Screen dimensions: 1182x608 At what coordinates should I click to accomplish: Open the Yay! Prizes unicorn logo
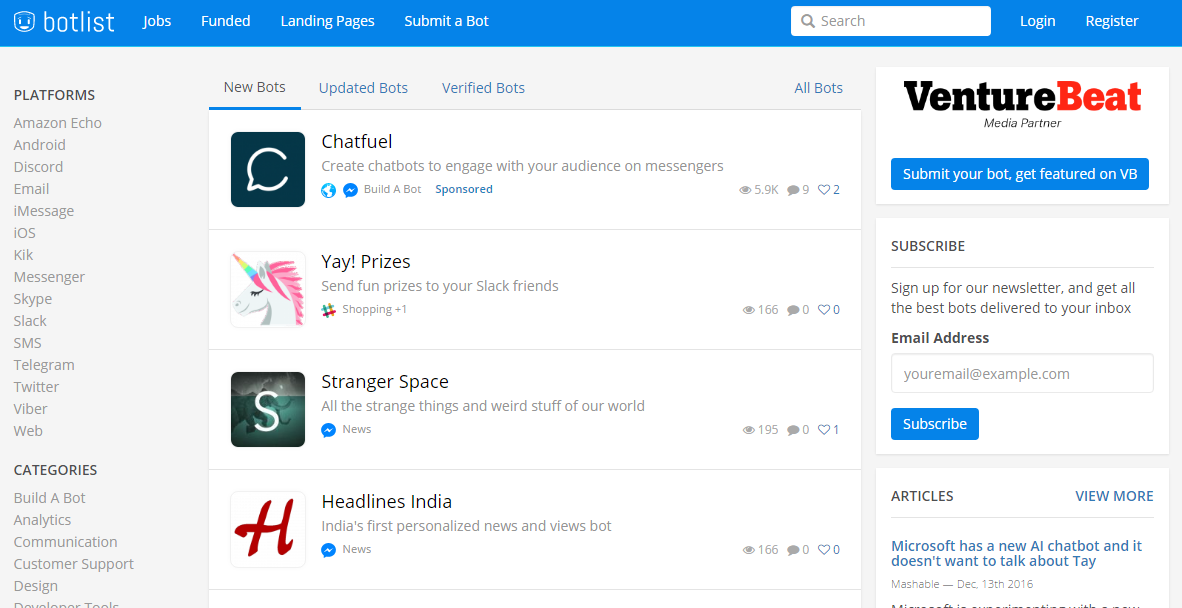coord(268,289)
